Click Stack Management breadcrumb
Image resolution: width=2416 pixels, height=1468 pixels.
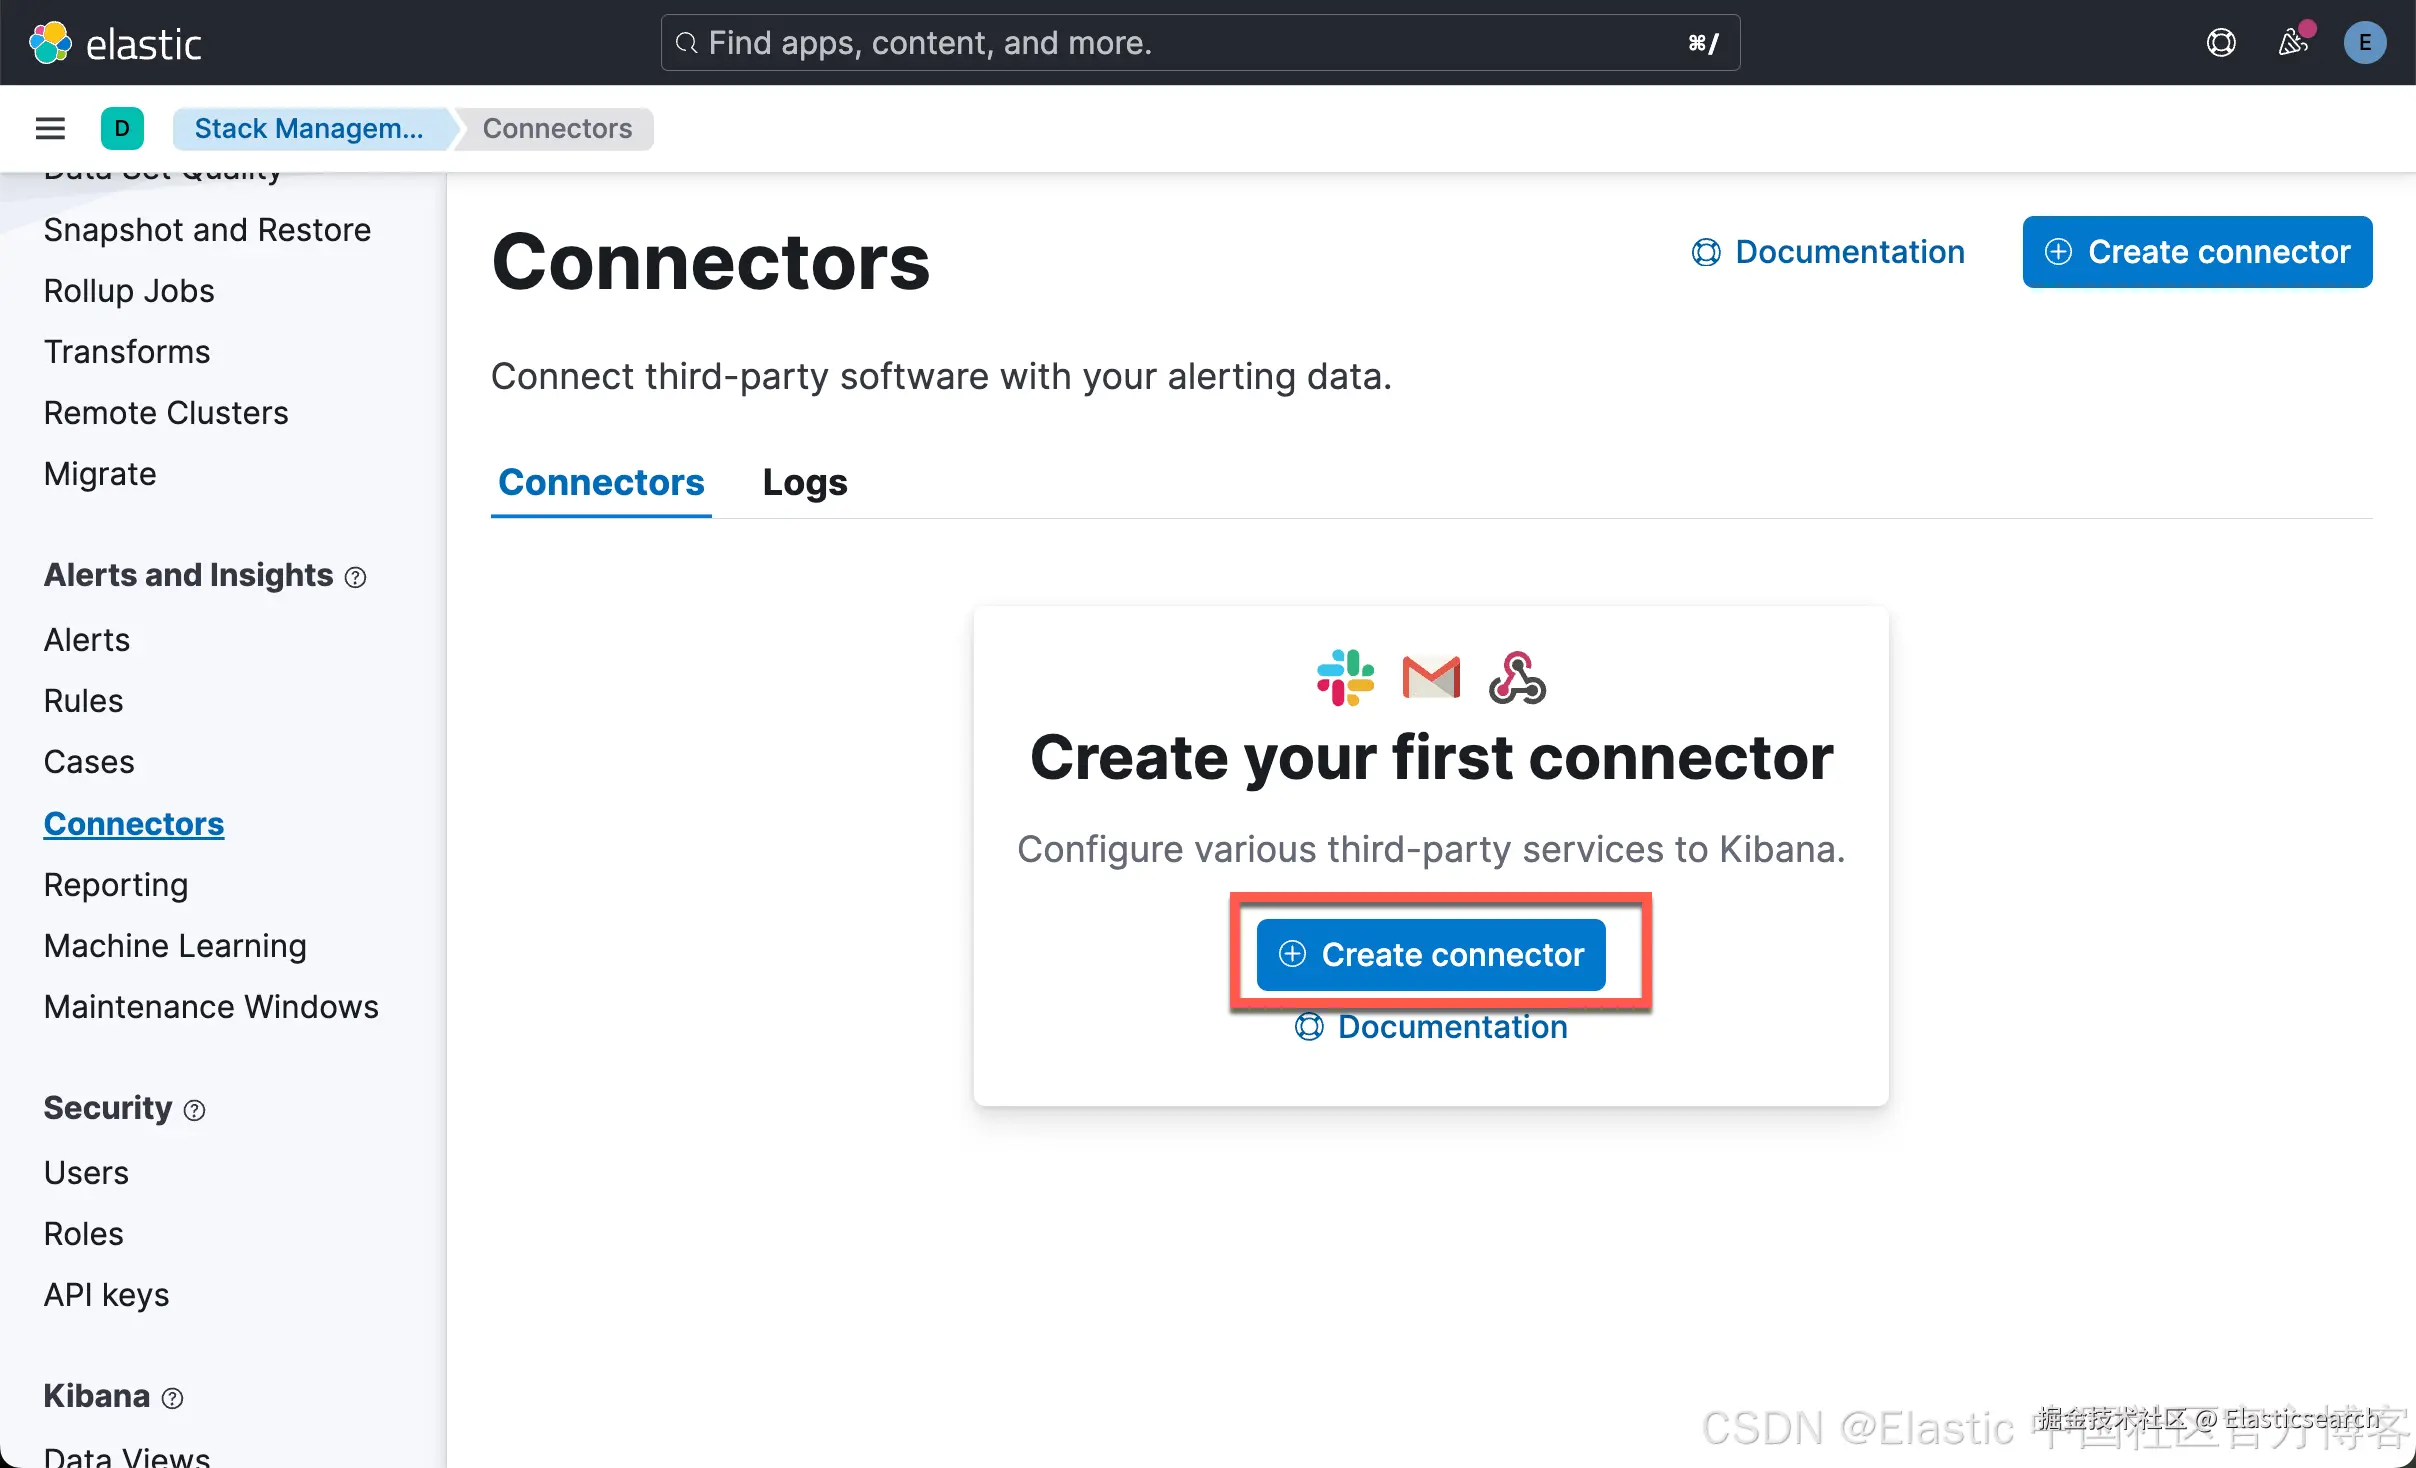(x=309, y=128)
